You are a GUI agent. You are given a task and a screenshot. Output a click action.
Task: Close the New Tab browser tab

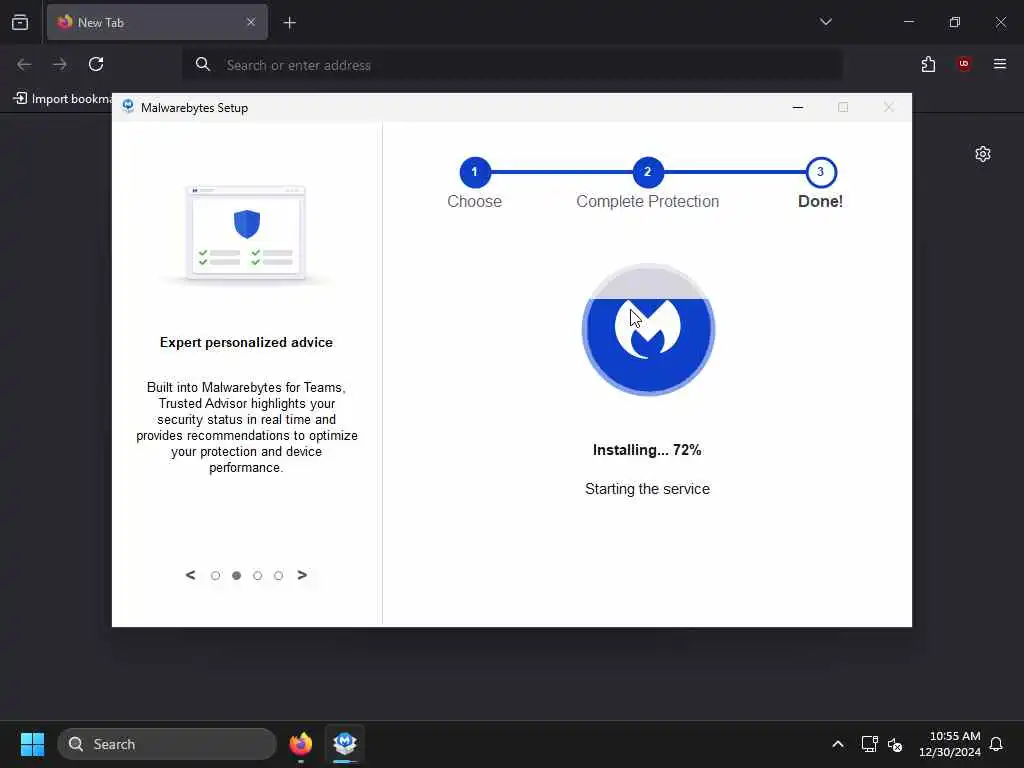tap(251, 22)
